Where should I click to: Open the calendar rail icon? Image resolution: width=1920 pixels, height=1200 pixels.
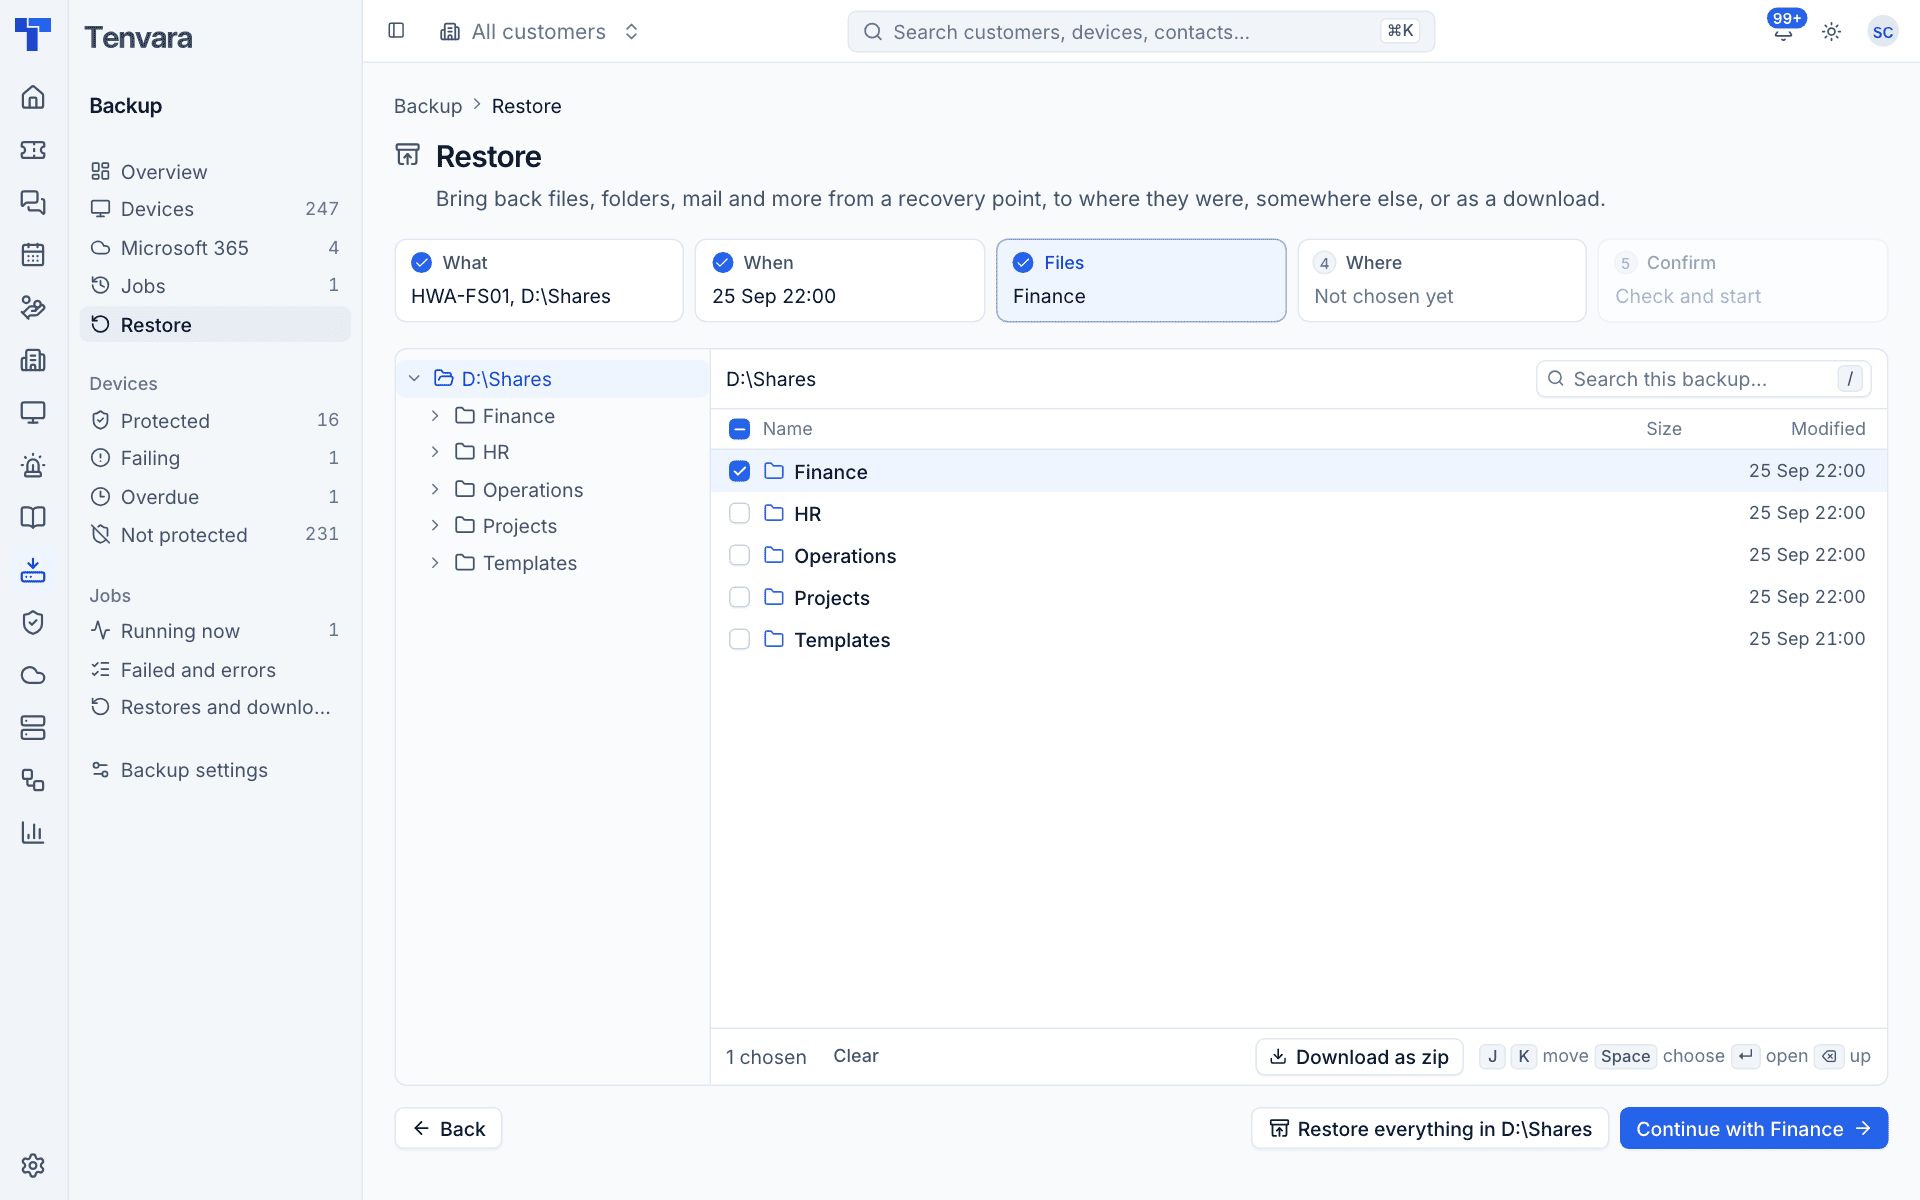pyautogui.click(x=33, y=255)
